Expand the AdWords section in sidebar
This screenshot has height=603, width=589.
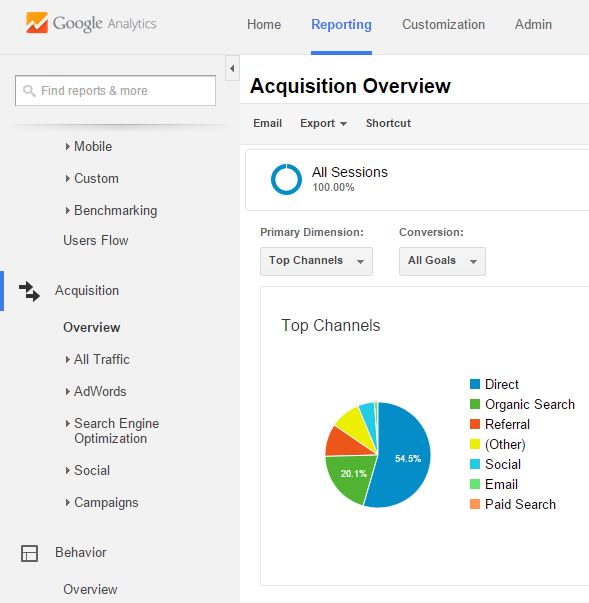(x=96, y=391)
